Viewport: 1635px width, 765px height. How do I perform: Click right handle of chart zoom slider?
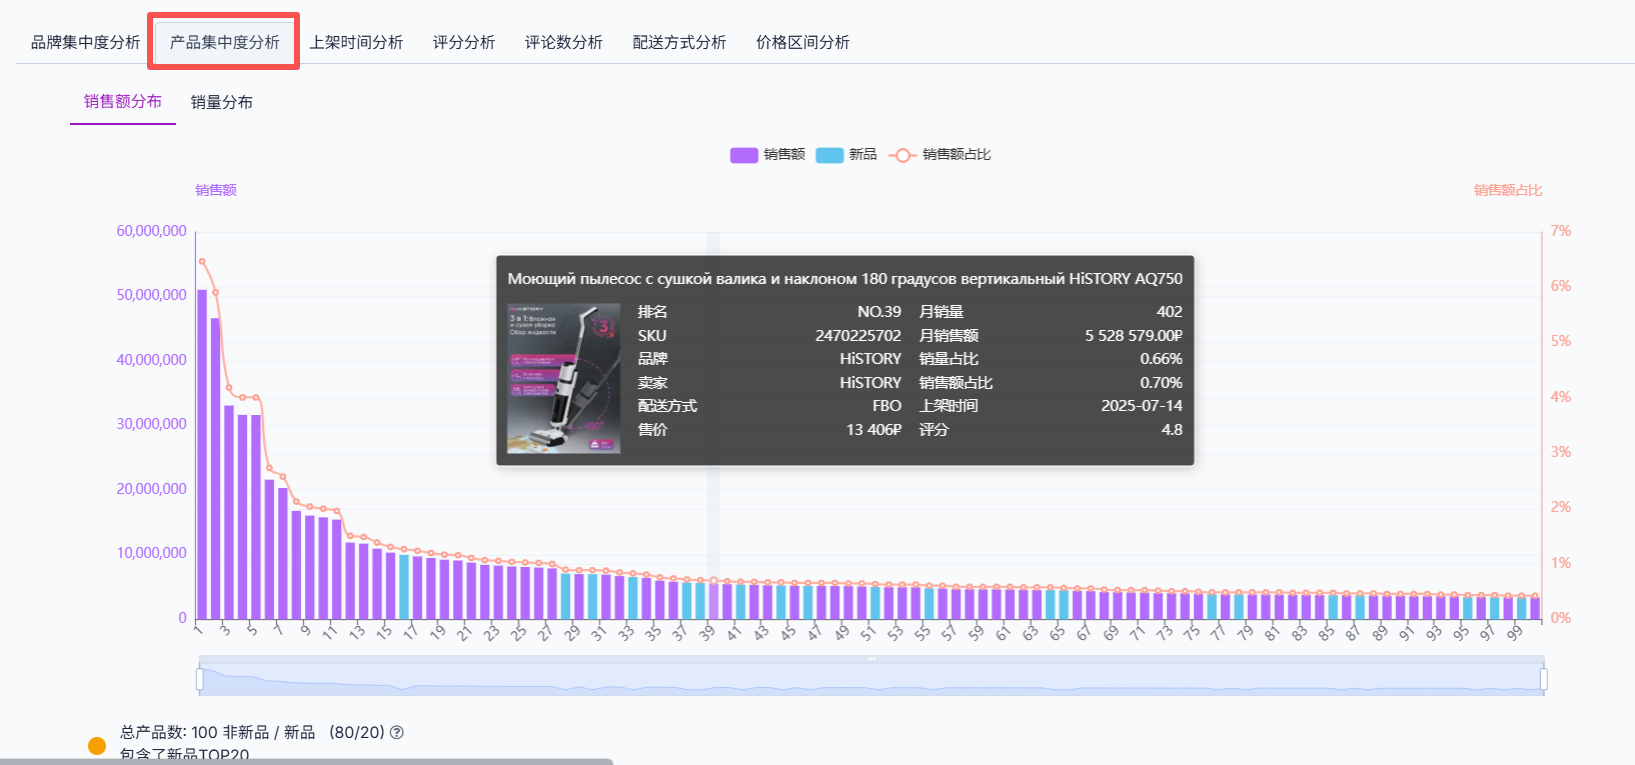point(1543,680)
